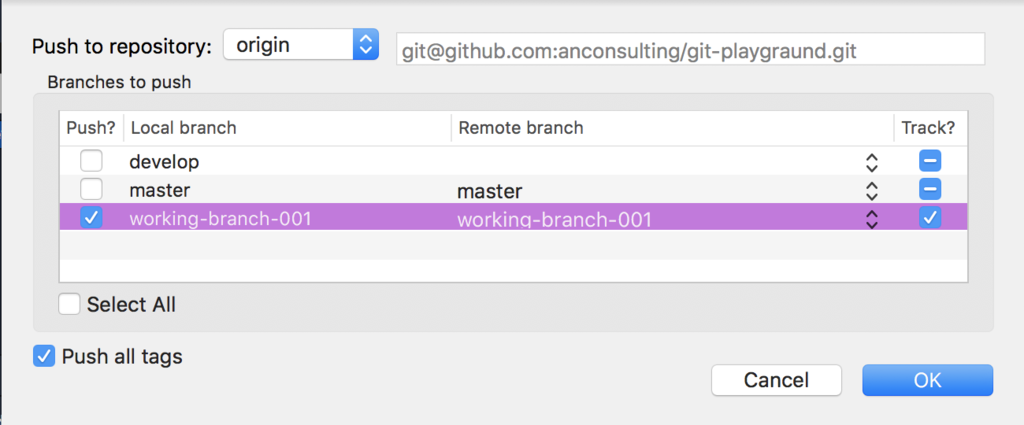The image size is (1024, 425).
Task: Toggle Track for develop branch
Action: [930, 161]
